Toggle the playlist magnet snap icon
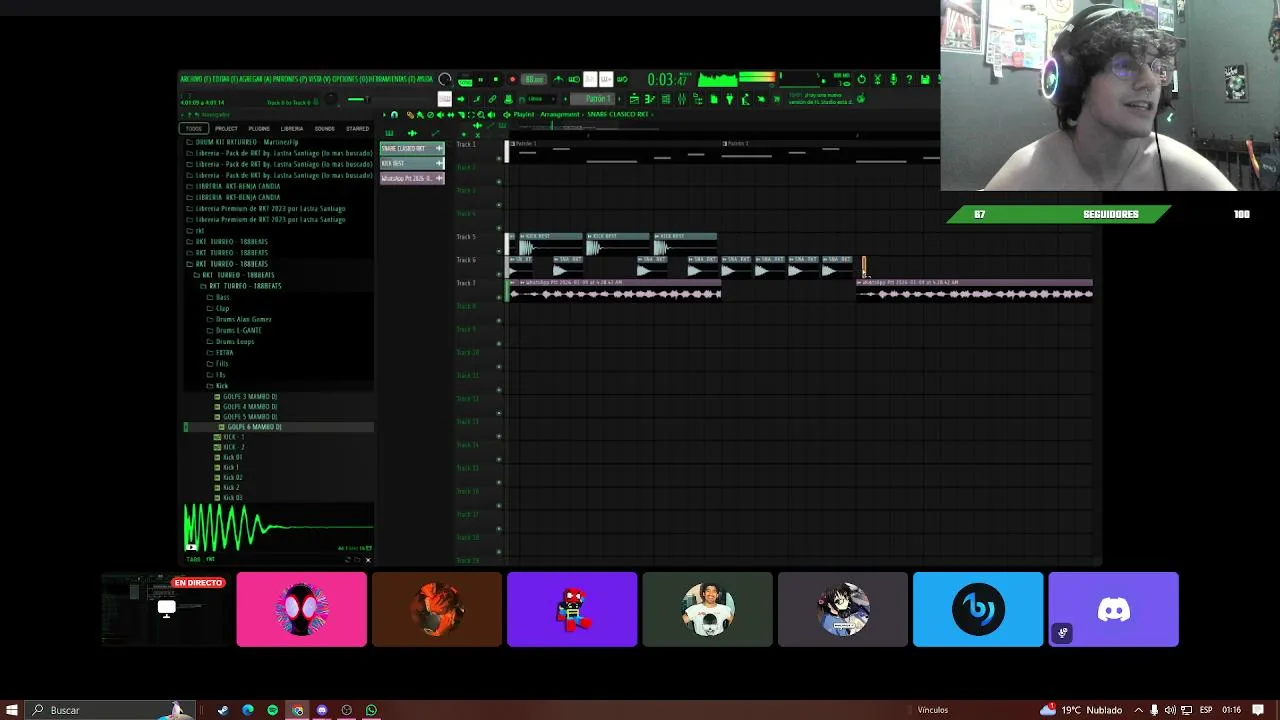This screenshot has height=720, width=1280. point(395,115)
